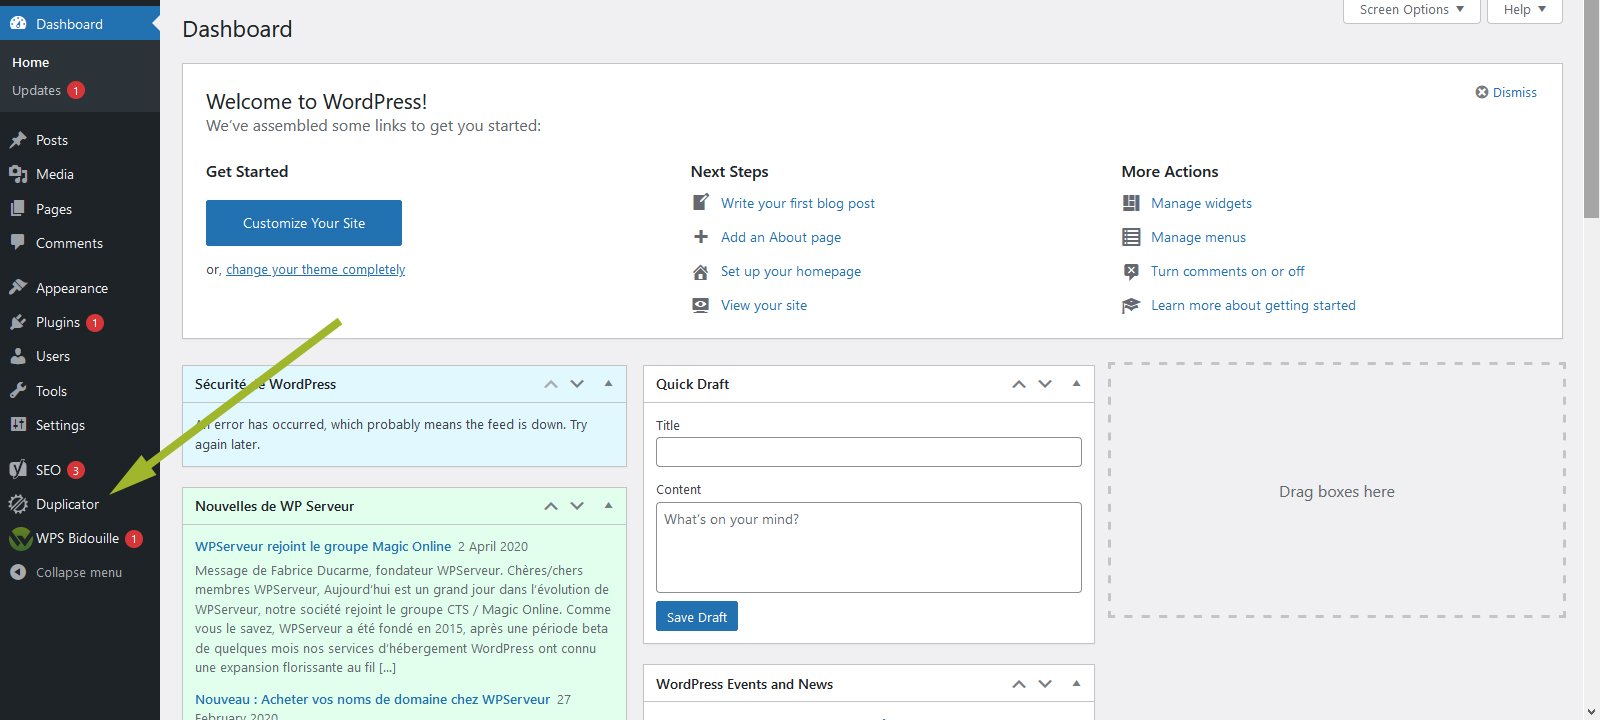Click the Duplicator gear icon in sidebar

[x=18, y=504]
